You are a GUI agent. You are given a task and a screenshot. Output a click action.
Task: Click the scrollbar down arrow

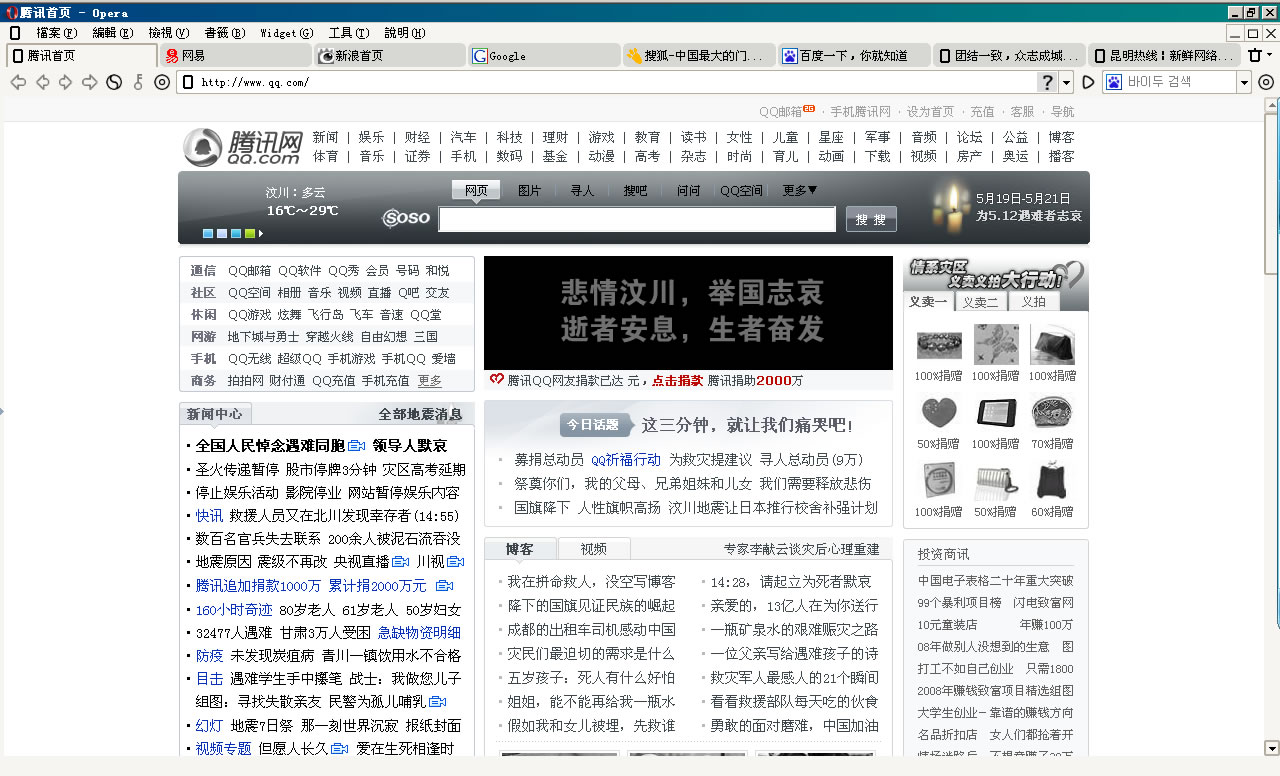(1271, 748)
